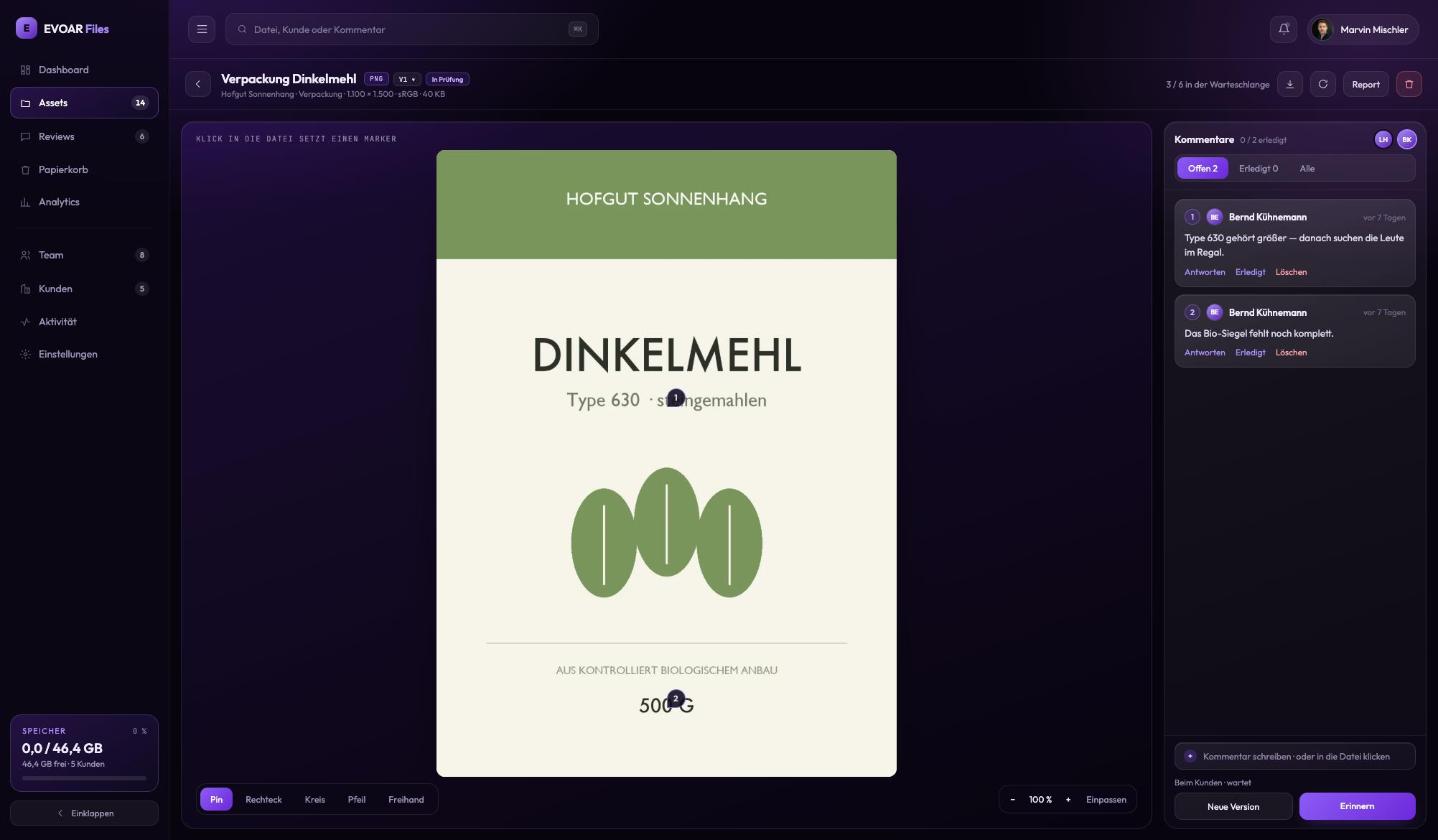The height and width of the screenshot is (840, 1438).
Task: Collapse sidebar with Einklappen
Action: coord(84,813)
